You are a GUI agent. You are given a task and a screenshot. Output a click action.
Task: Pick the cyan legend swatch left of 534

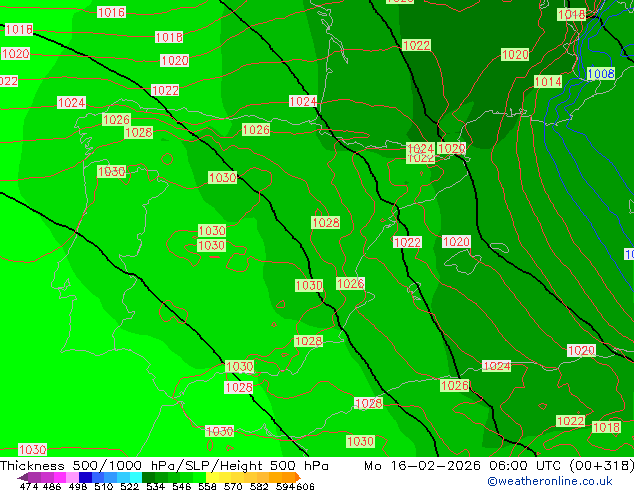[136, 477]
